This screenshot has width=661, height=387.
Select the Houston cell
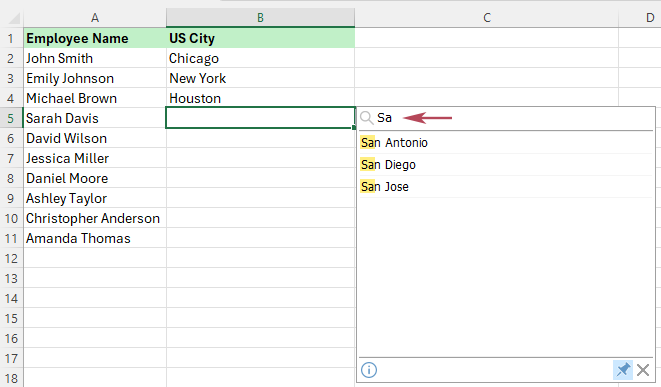(261, 98)
